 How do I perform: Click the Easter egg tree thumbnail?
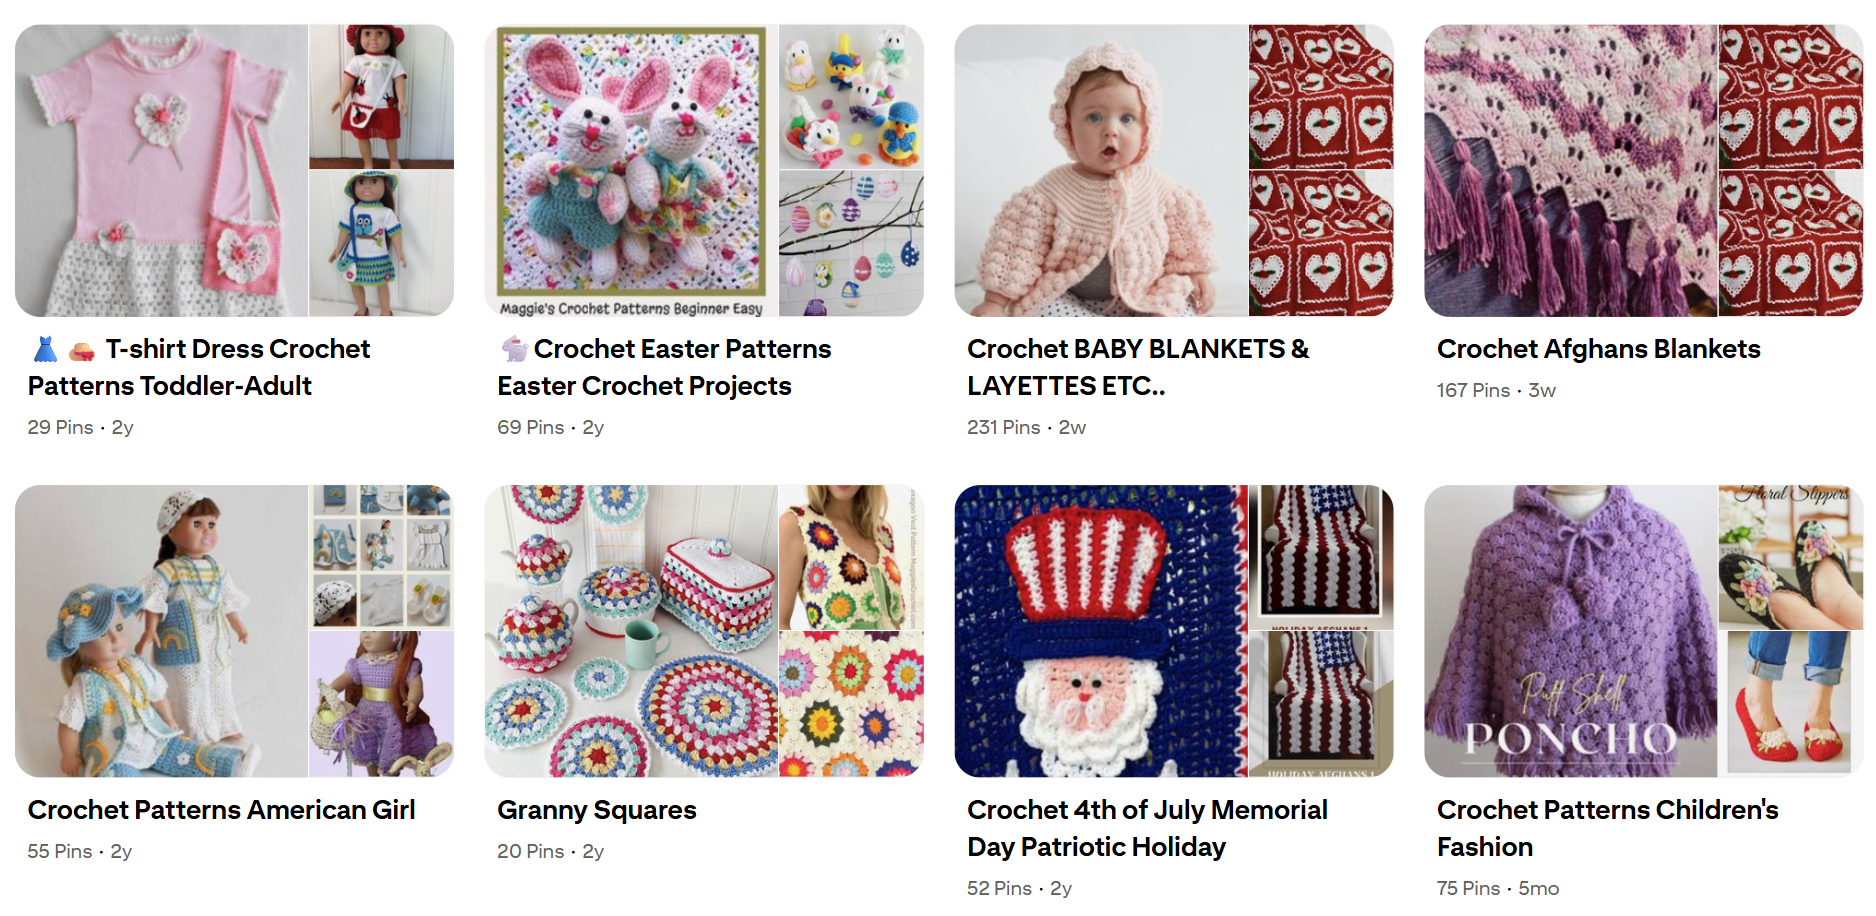click(852, 244)
